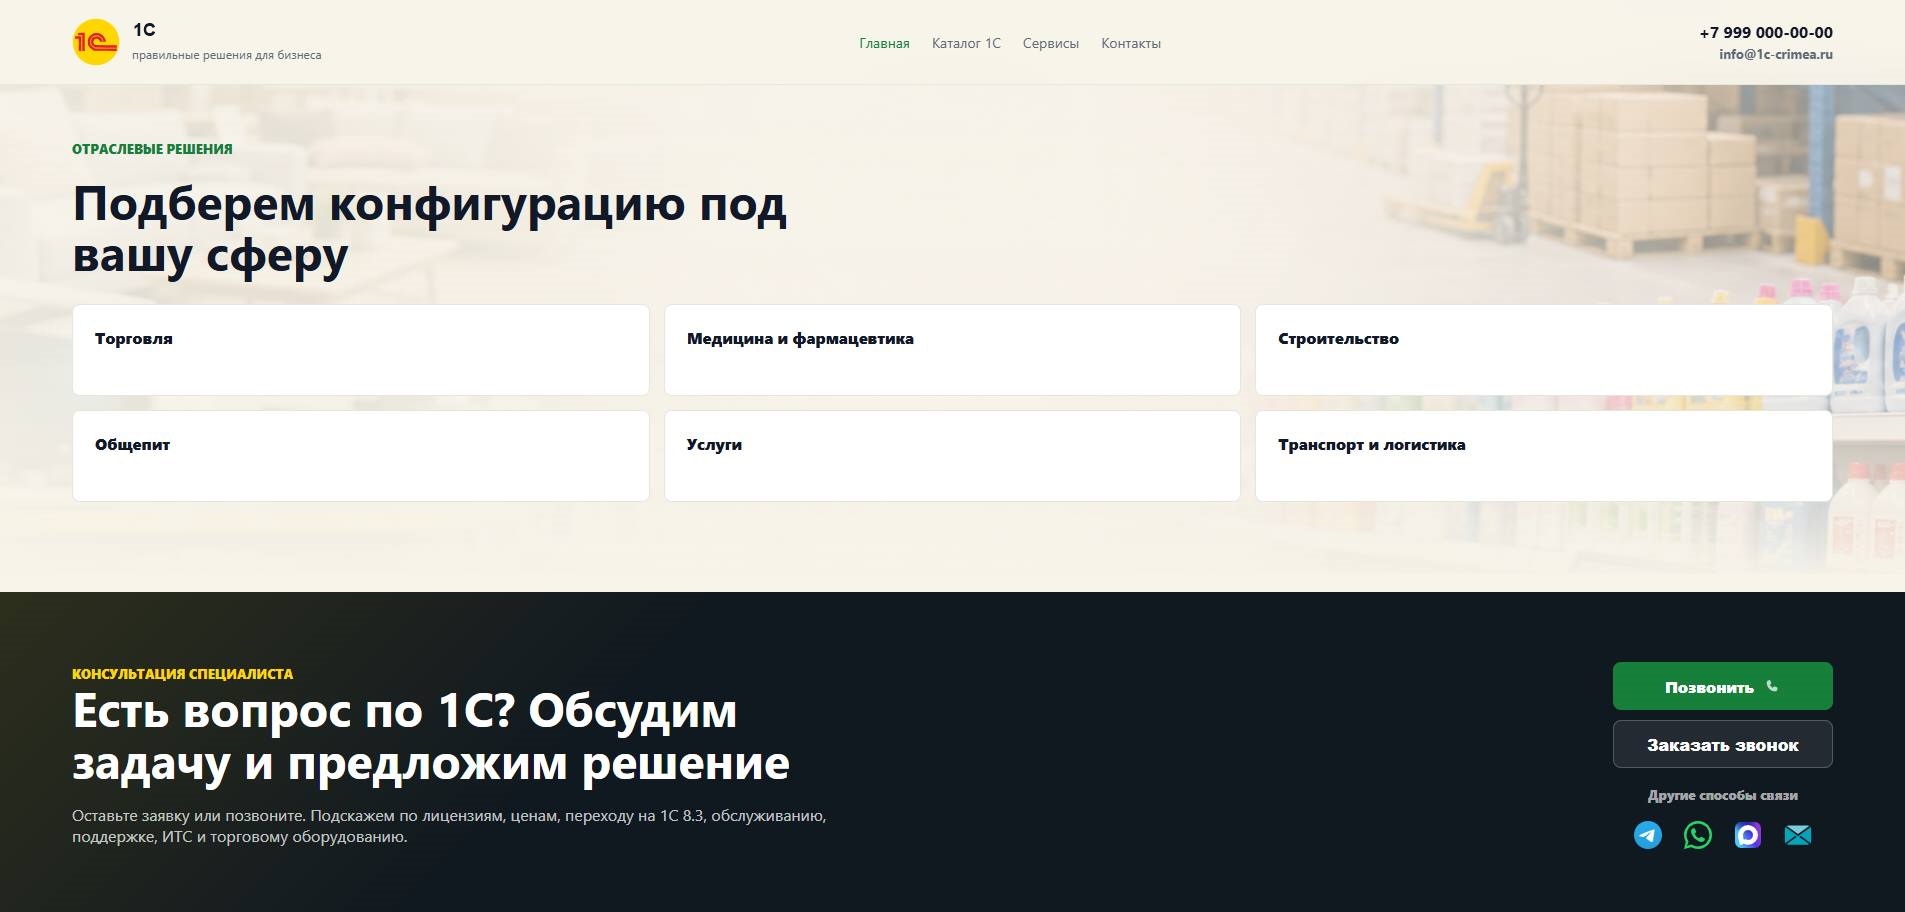Open the Каталог 1С menu item
The image size is (1905, 912).
click(966, 43)
